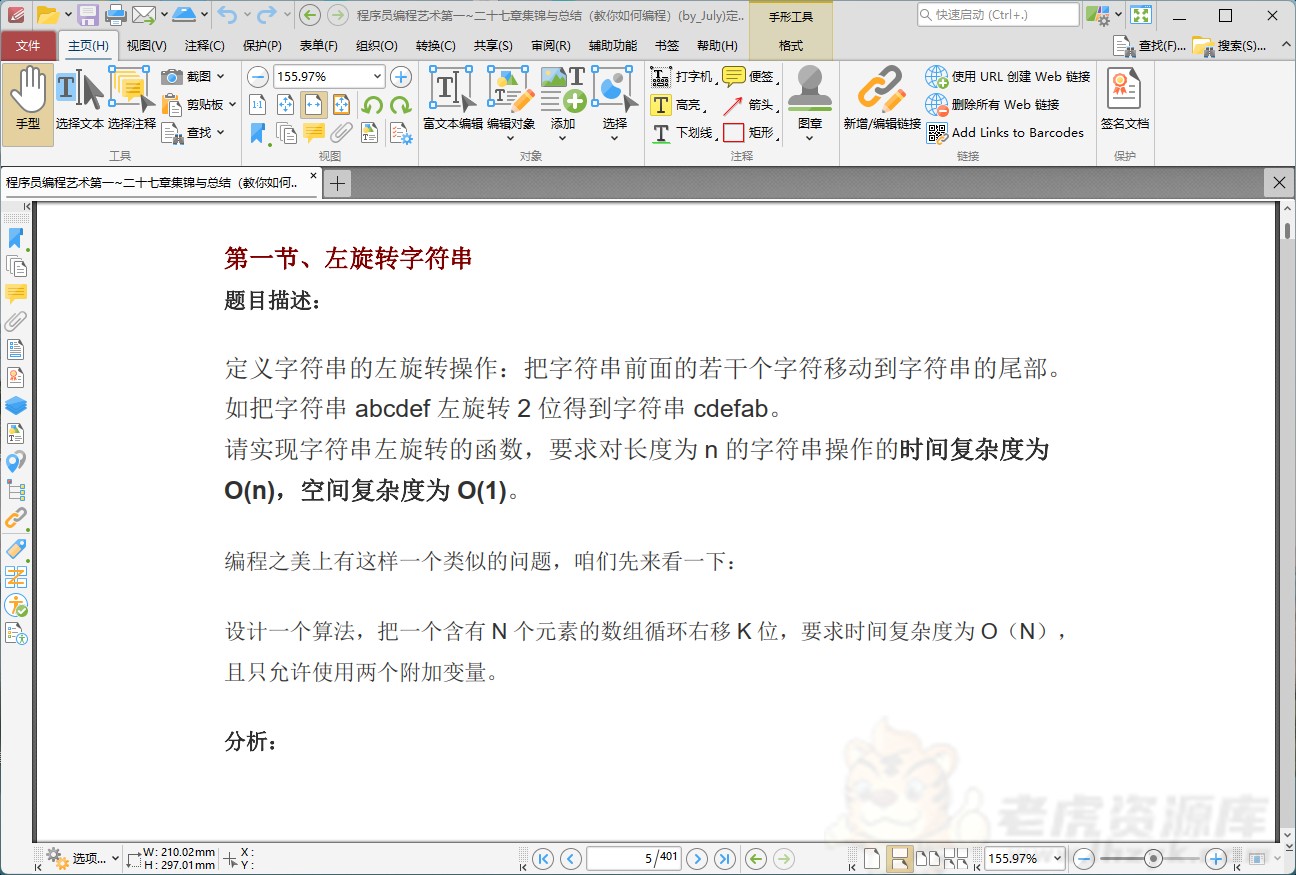Select the 打字机 typewriter tool
This screenshot has height=875, width=1296.
[681, 77]
